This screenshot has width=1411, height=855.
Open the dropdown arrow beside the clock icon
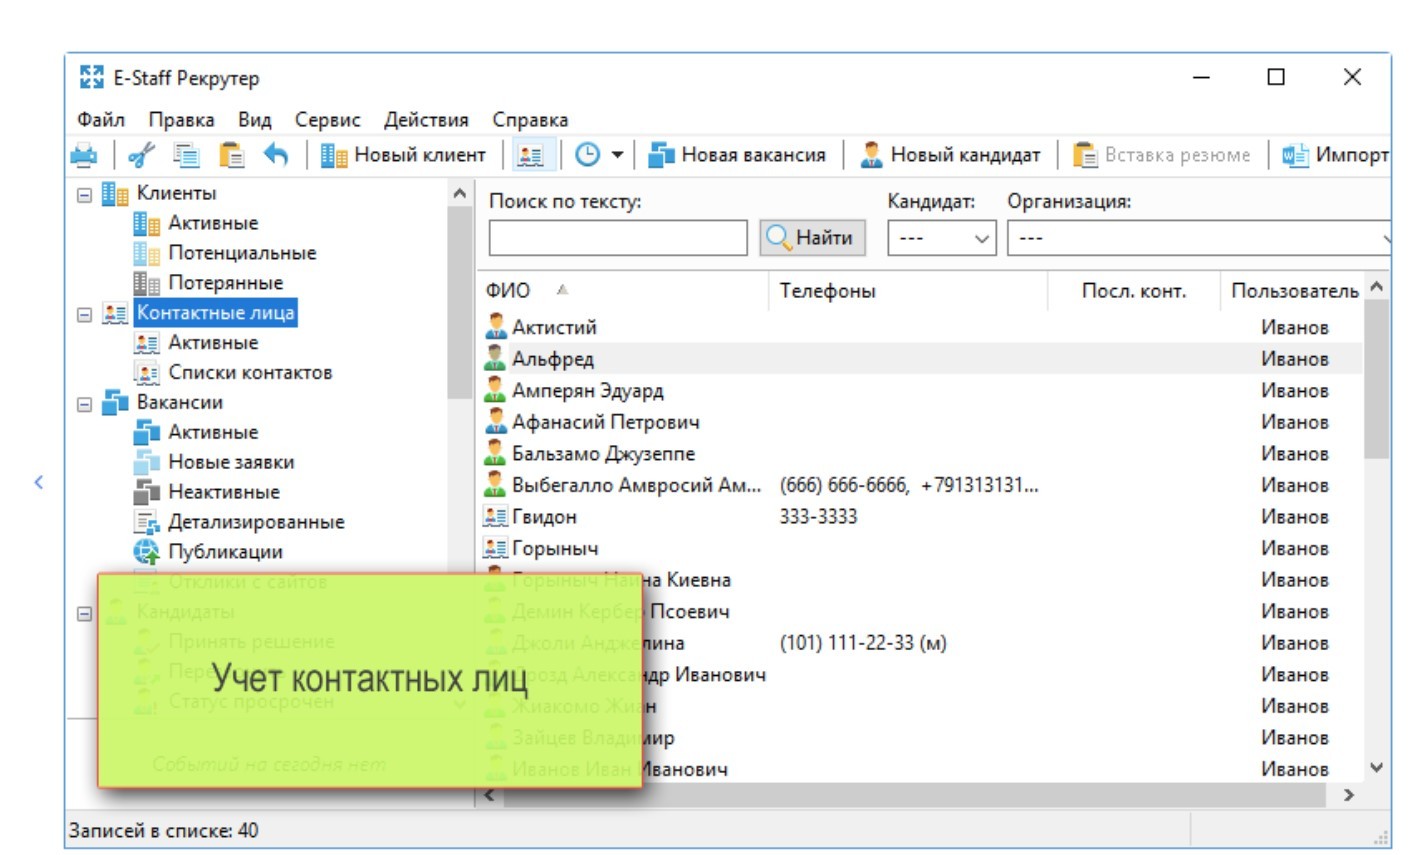(617, 155)
